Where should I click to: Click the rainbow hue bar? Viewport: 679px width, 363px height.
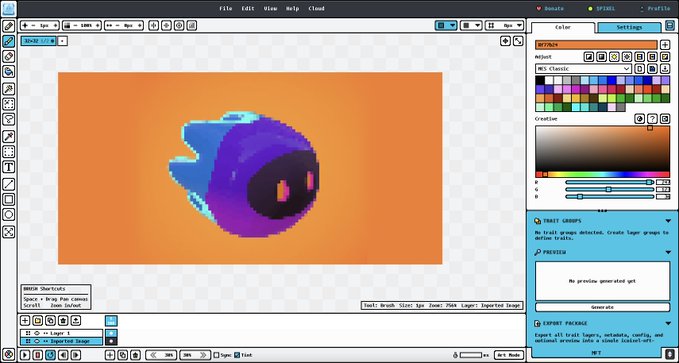click(x=602, y=174)
